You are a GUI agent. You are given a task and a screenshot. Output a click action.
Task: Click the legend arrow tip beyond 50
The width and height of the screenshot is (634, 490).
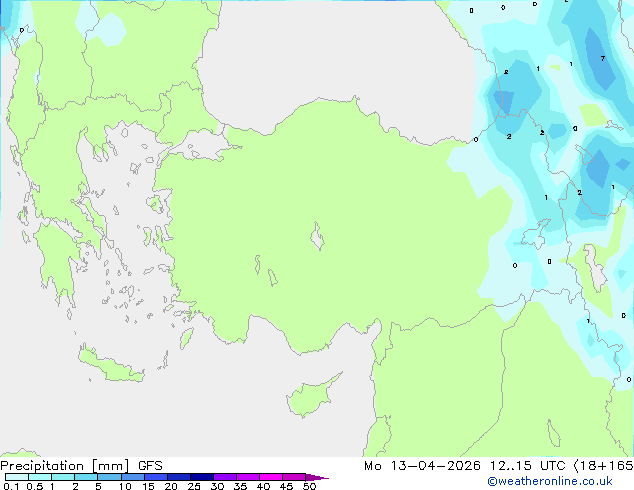point(317,477)
